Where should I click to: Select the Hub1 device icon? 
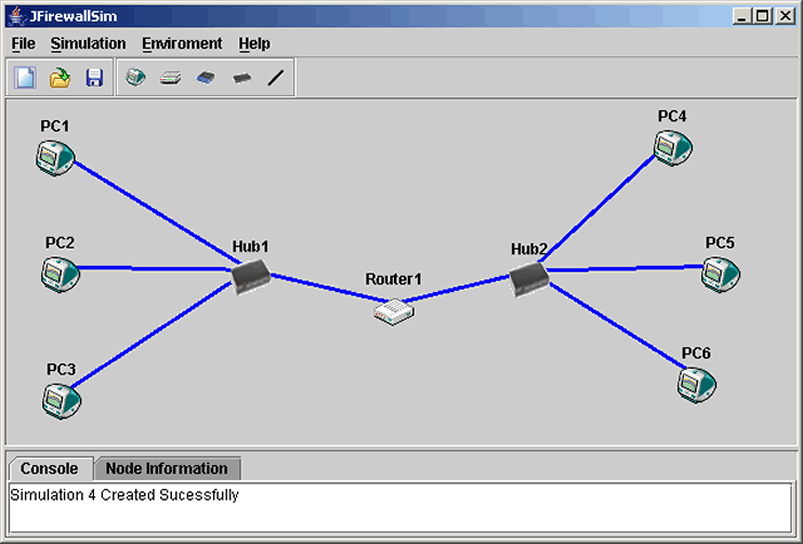coord(250,275)
